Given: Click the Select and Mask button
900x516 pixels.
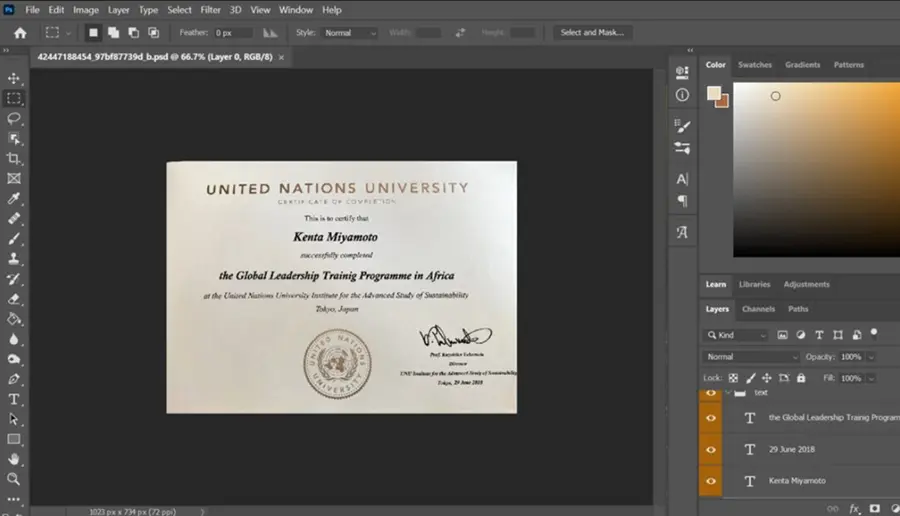Looking at the screenshot, I should 592,33.
